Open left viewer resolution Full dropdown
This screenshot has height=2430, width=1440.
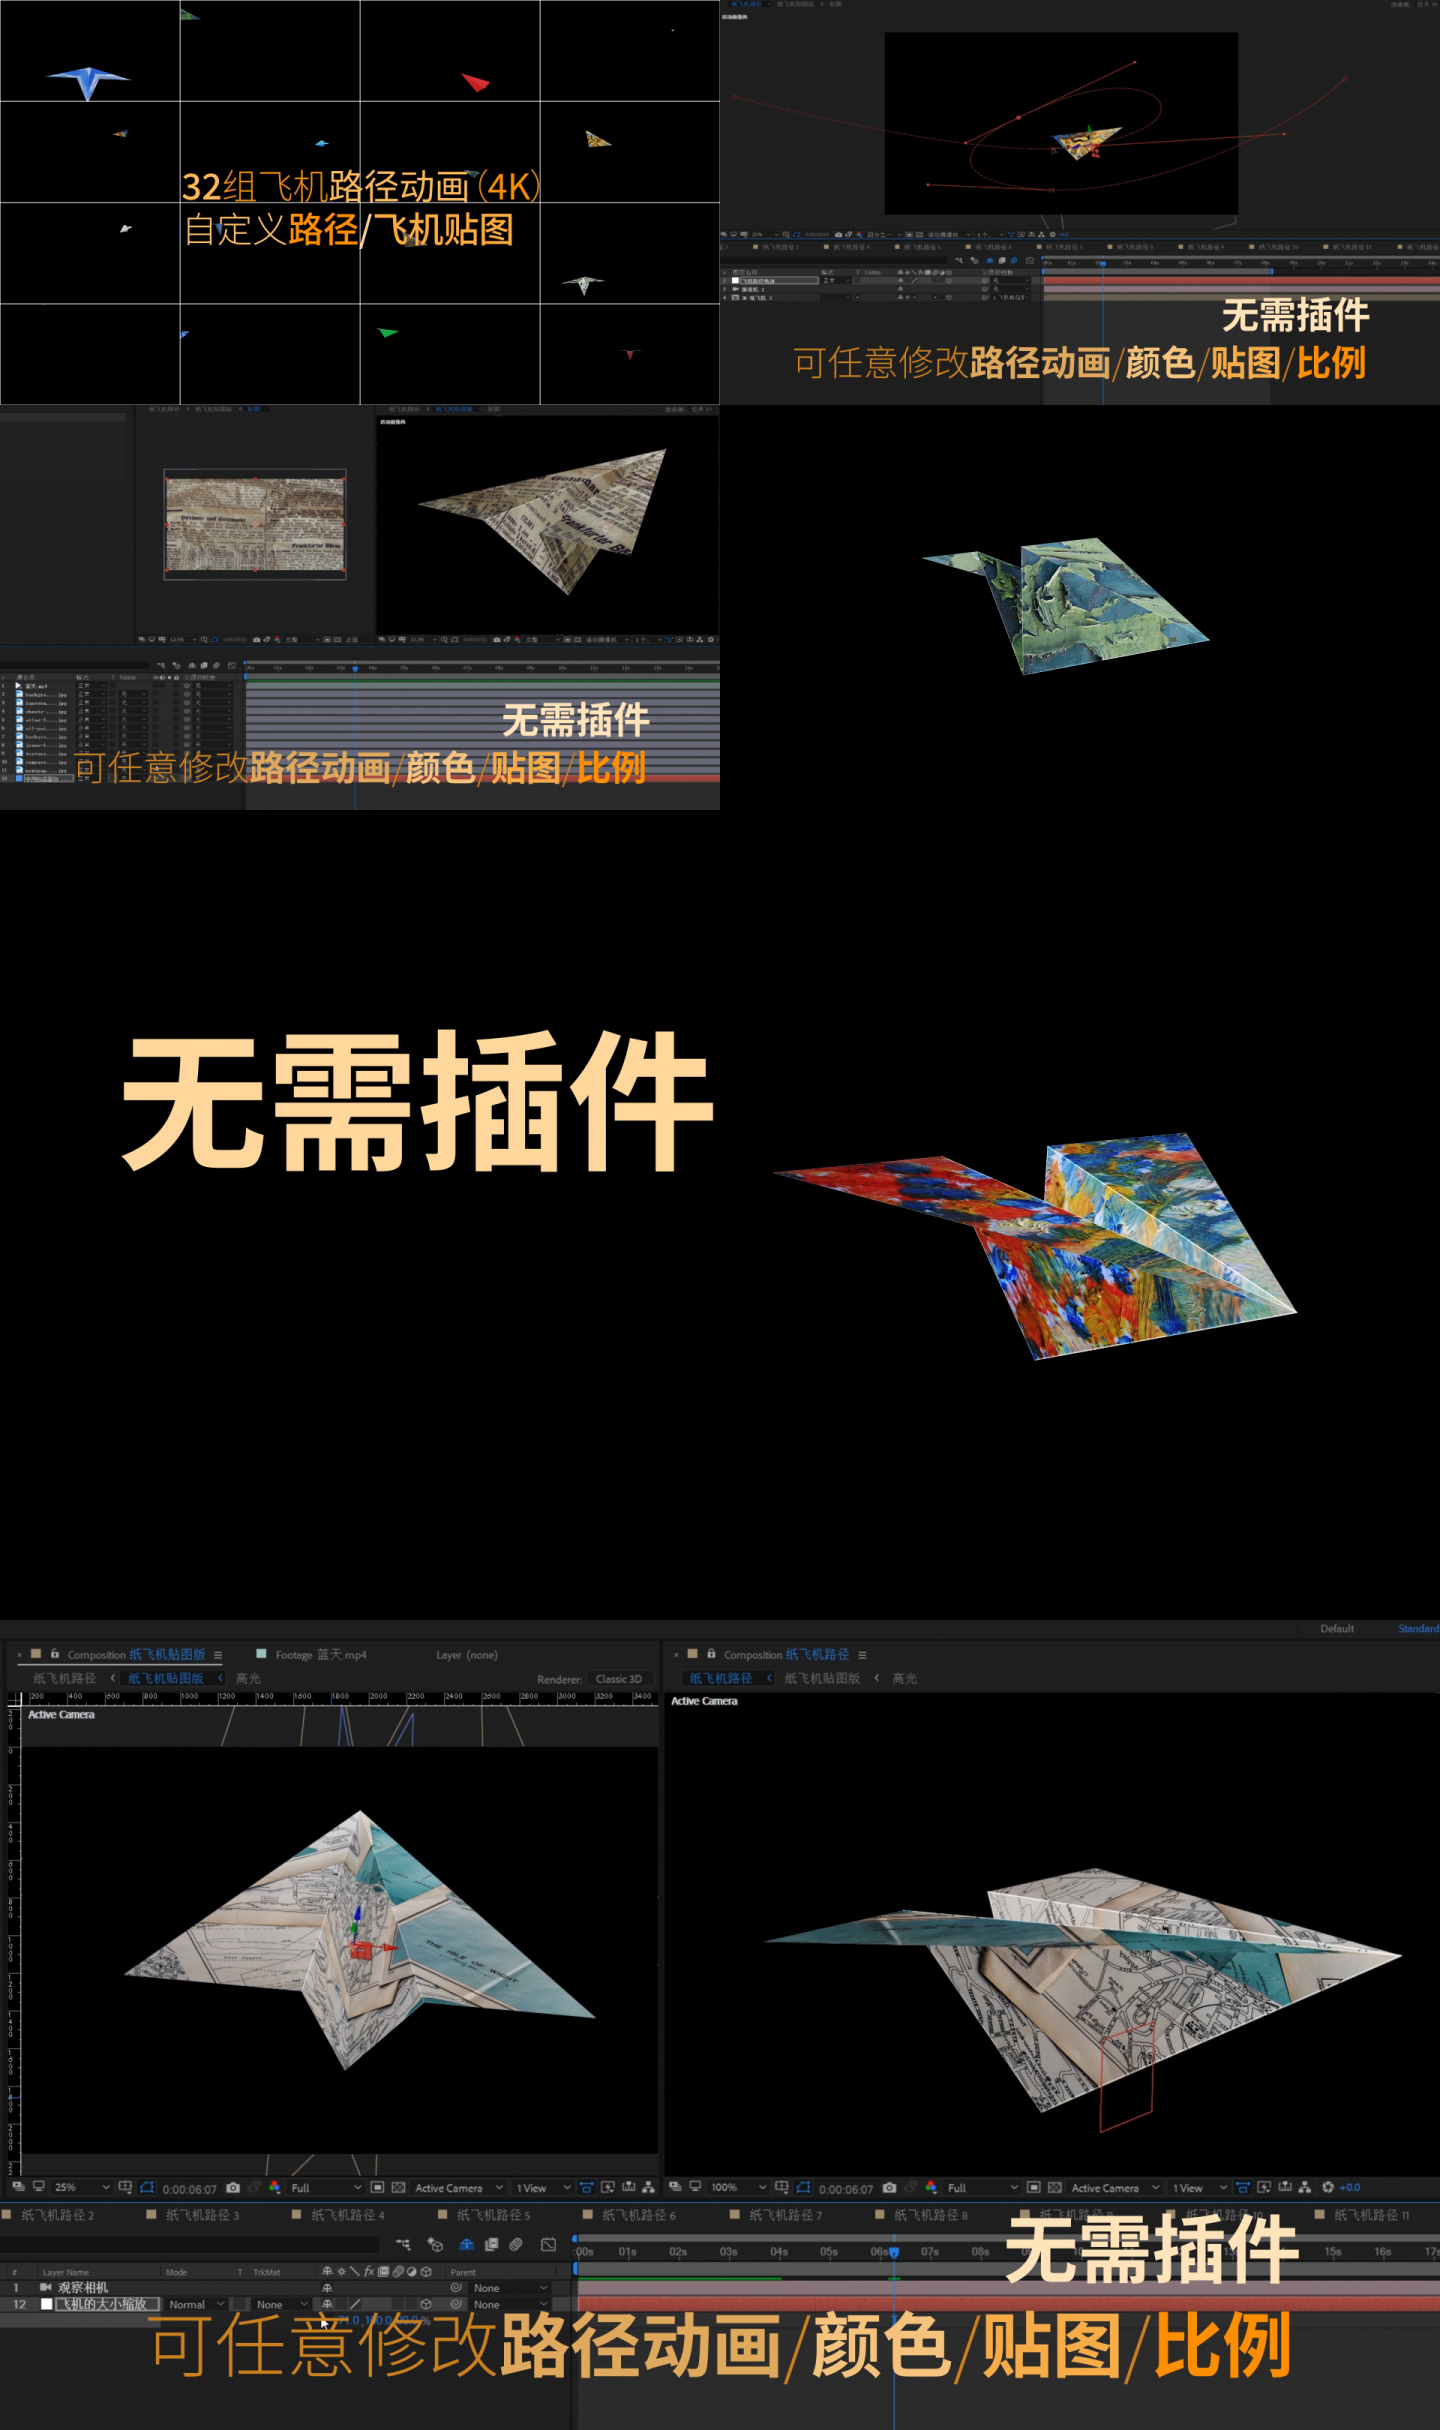[x=326, y=2188]
